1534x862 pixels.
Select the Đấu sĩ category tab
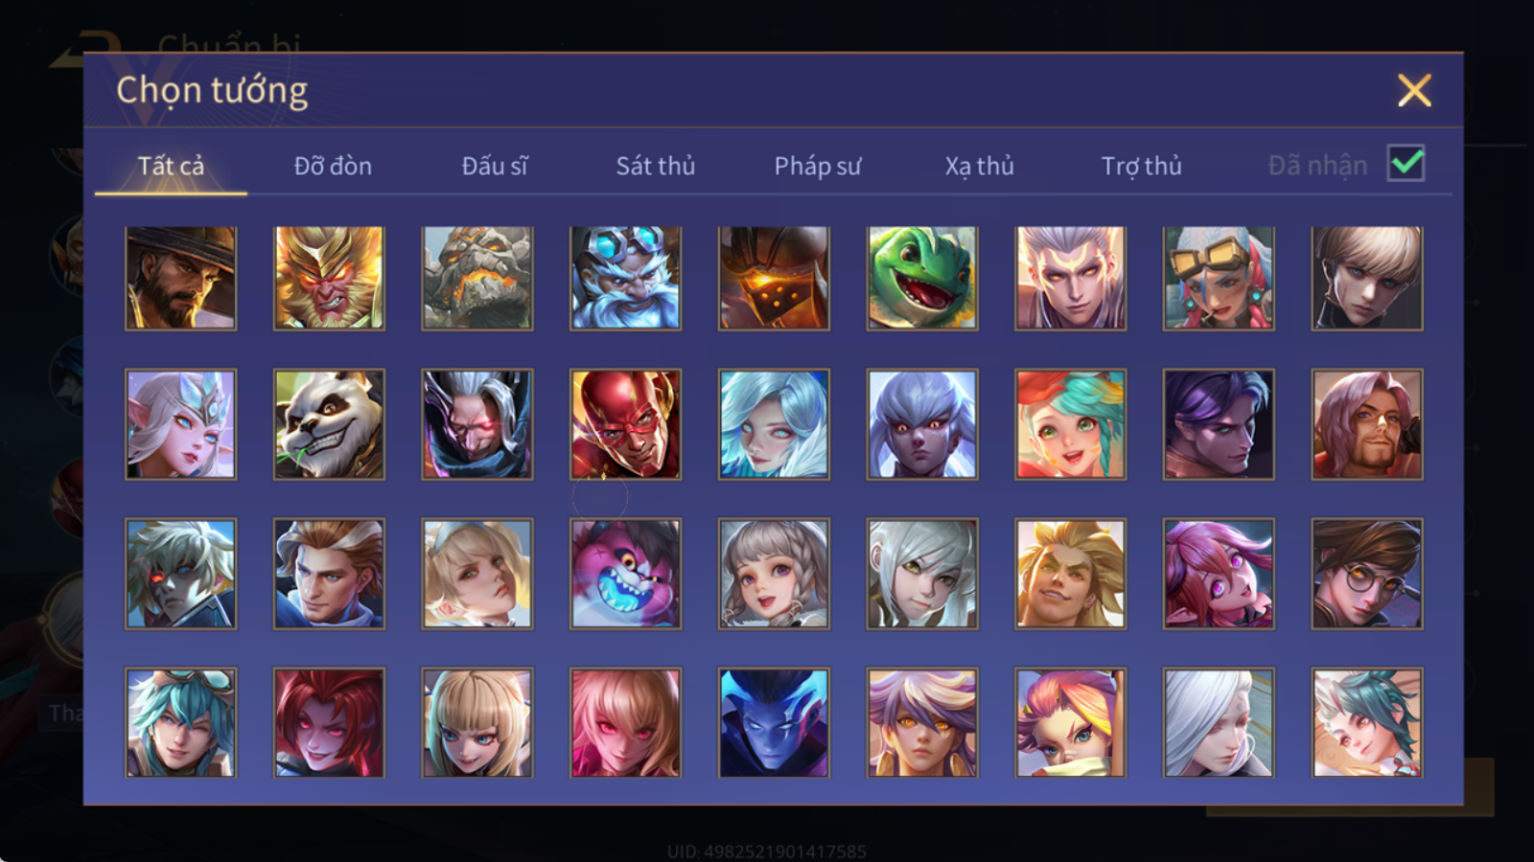coord(494,166)
